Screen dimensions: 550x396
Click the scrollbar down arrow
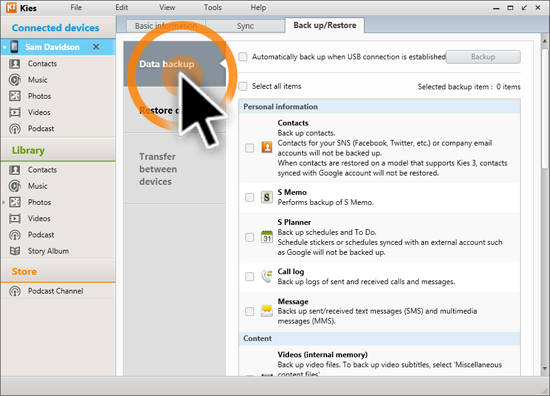click(545, 368)
